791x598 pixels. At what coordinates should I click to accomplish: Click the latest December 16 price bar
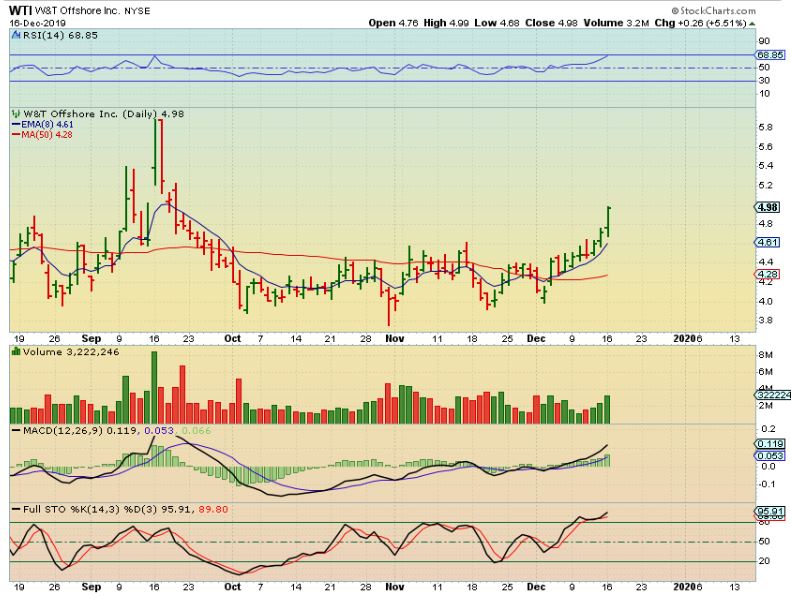pyautogui.click(x=609, y=221)
